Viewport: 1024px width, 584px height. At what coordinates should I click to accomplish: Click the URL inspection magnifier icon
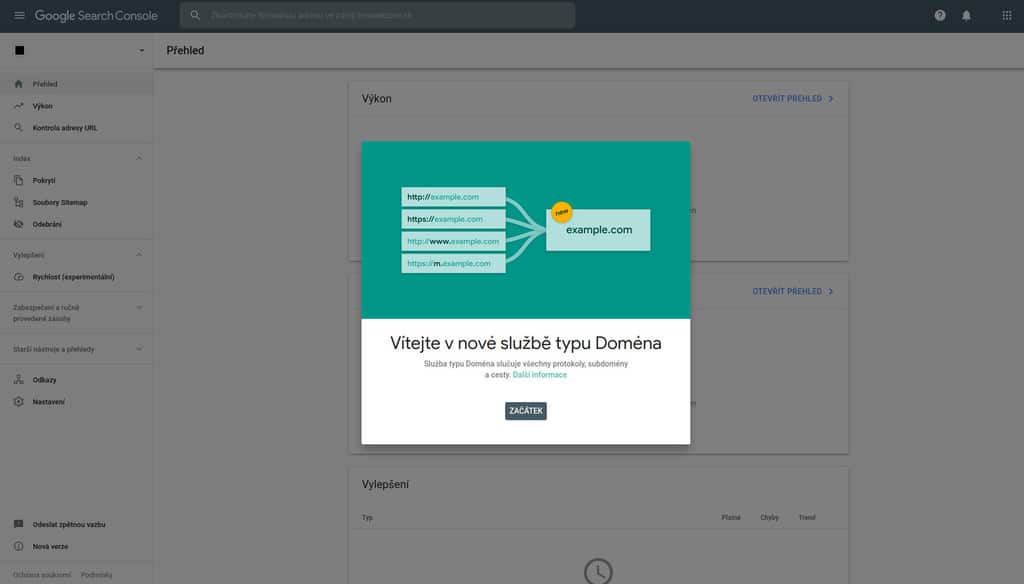coord(18,127)
